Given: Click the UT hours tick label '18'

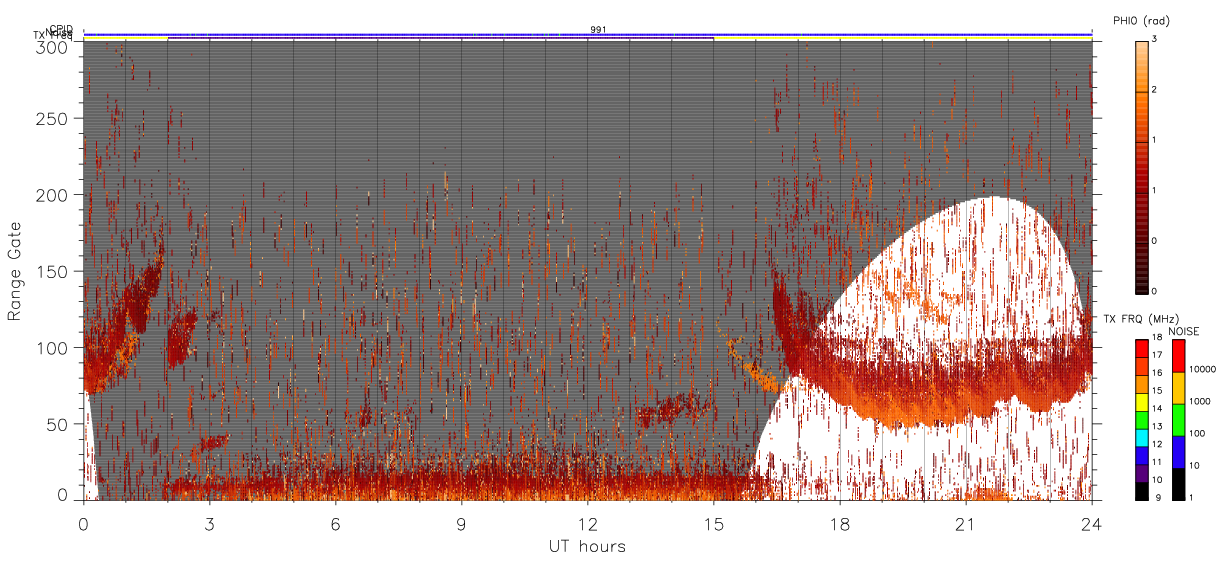Looking at the screenshot, I should (840, 523).
